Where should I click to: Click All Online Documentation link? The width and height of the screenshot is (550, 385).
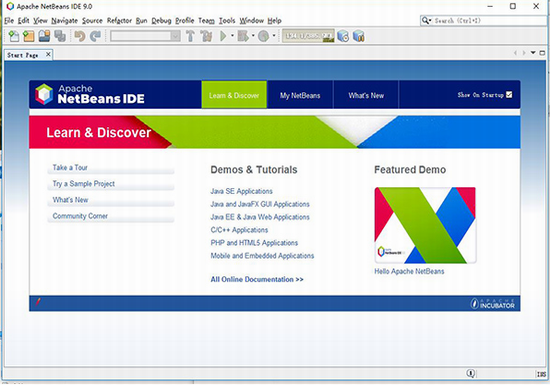point(257,279)
